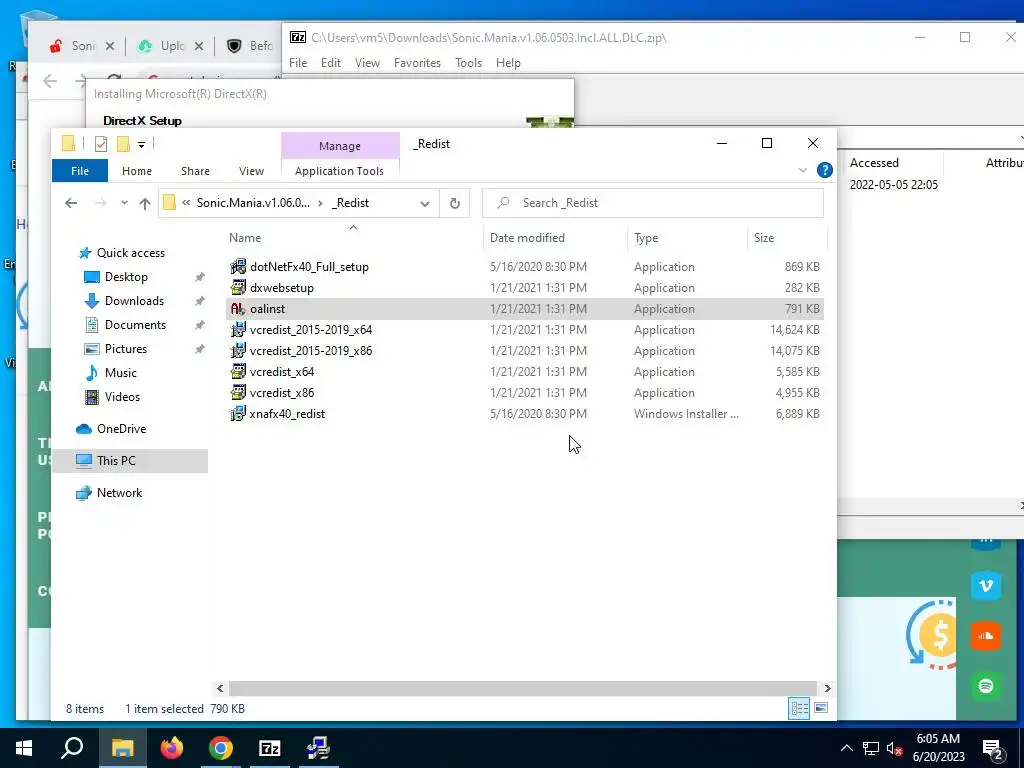Click horizontal scrollbar right arrow
The height and width of the screenshot is (768, 1024).
(827, 688)
